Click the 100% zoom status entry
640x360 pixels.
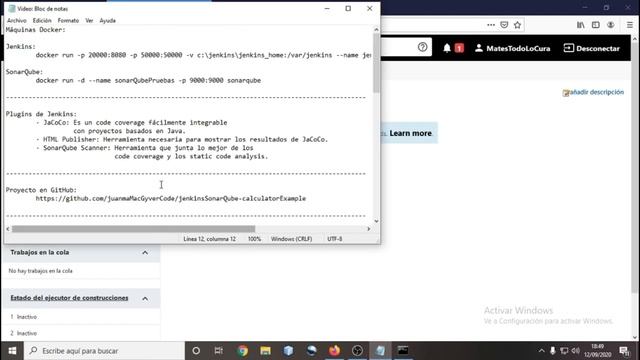(x=254, y=239)
